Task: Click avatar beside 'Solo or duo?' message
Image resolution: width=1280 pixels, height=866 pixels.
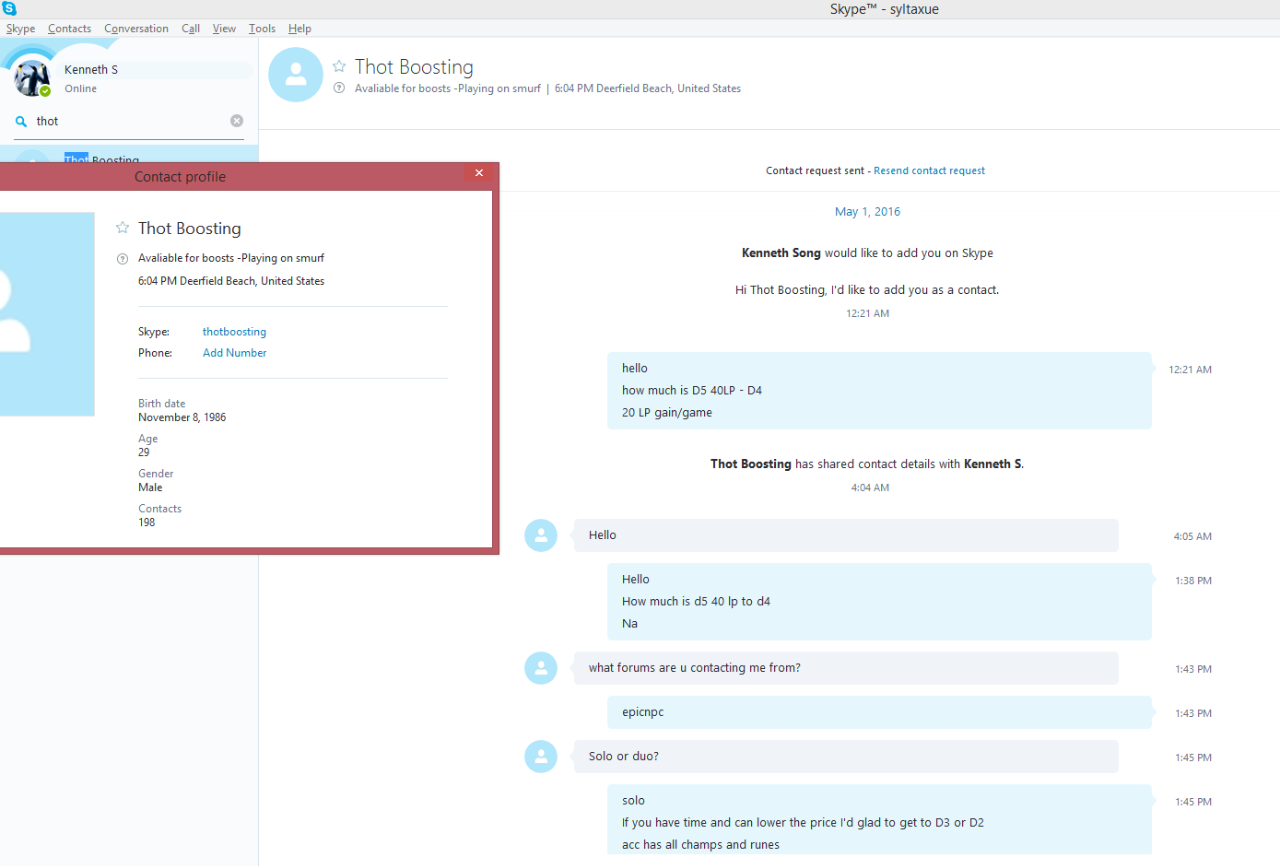Action: point(541,756)
